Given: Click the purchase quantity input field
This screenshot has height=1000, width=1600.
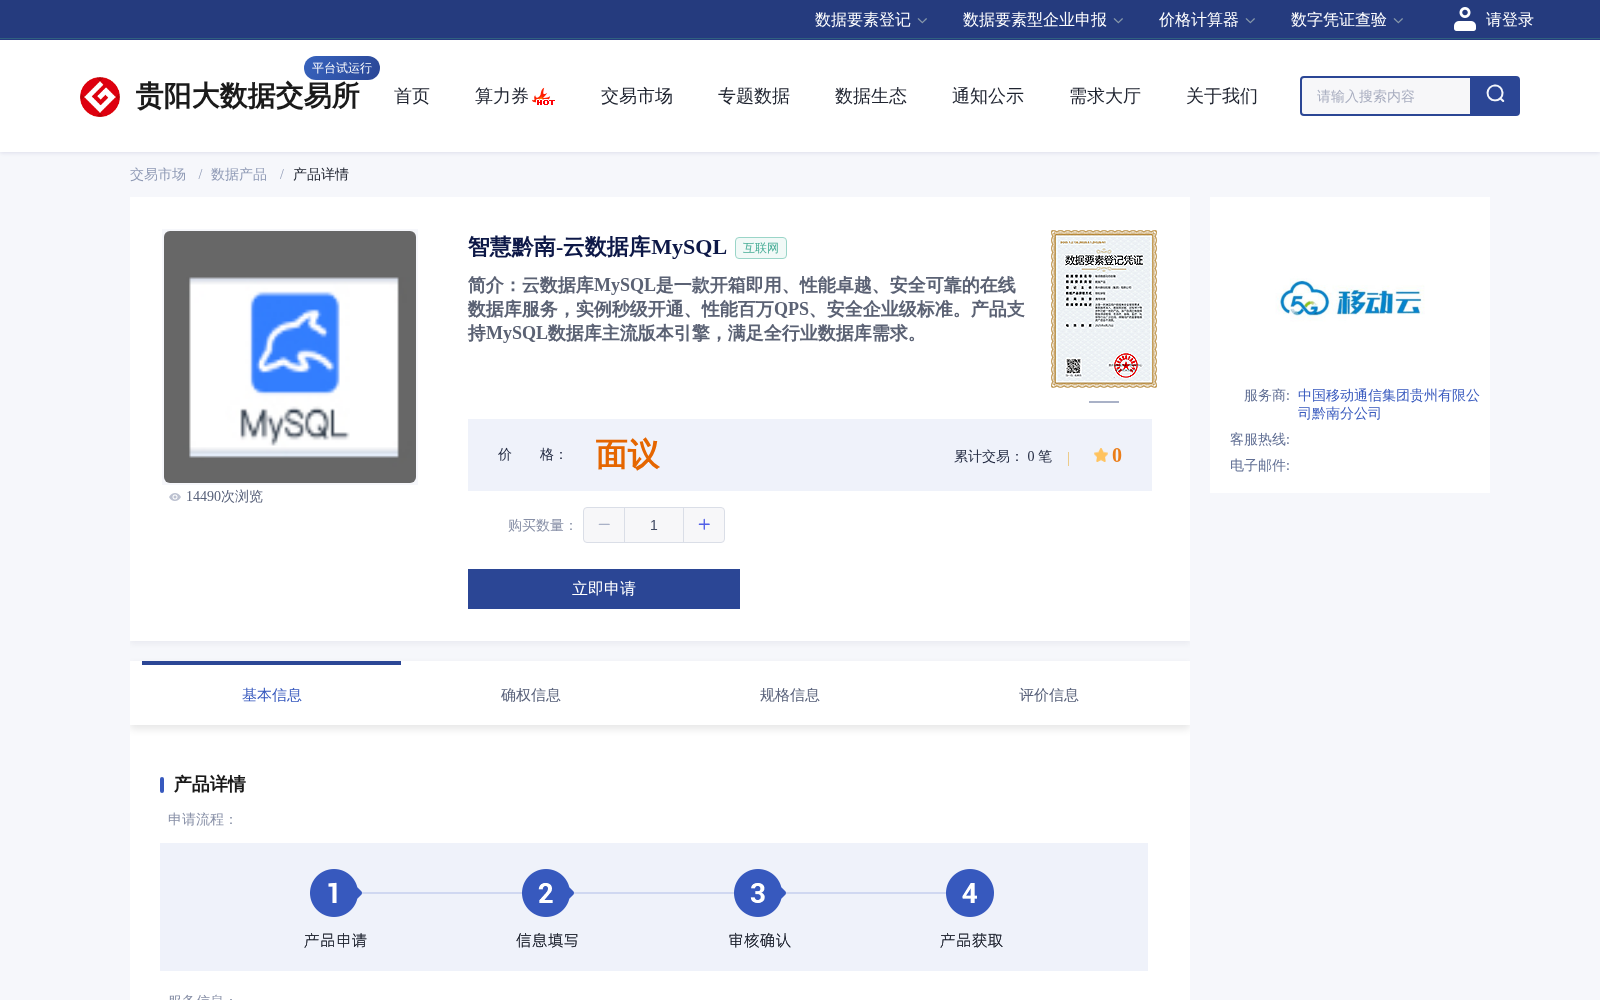Looking at the screenshot, I should [654, 525].
